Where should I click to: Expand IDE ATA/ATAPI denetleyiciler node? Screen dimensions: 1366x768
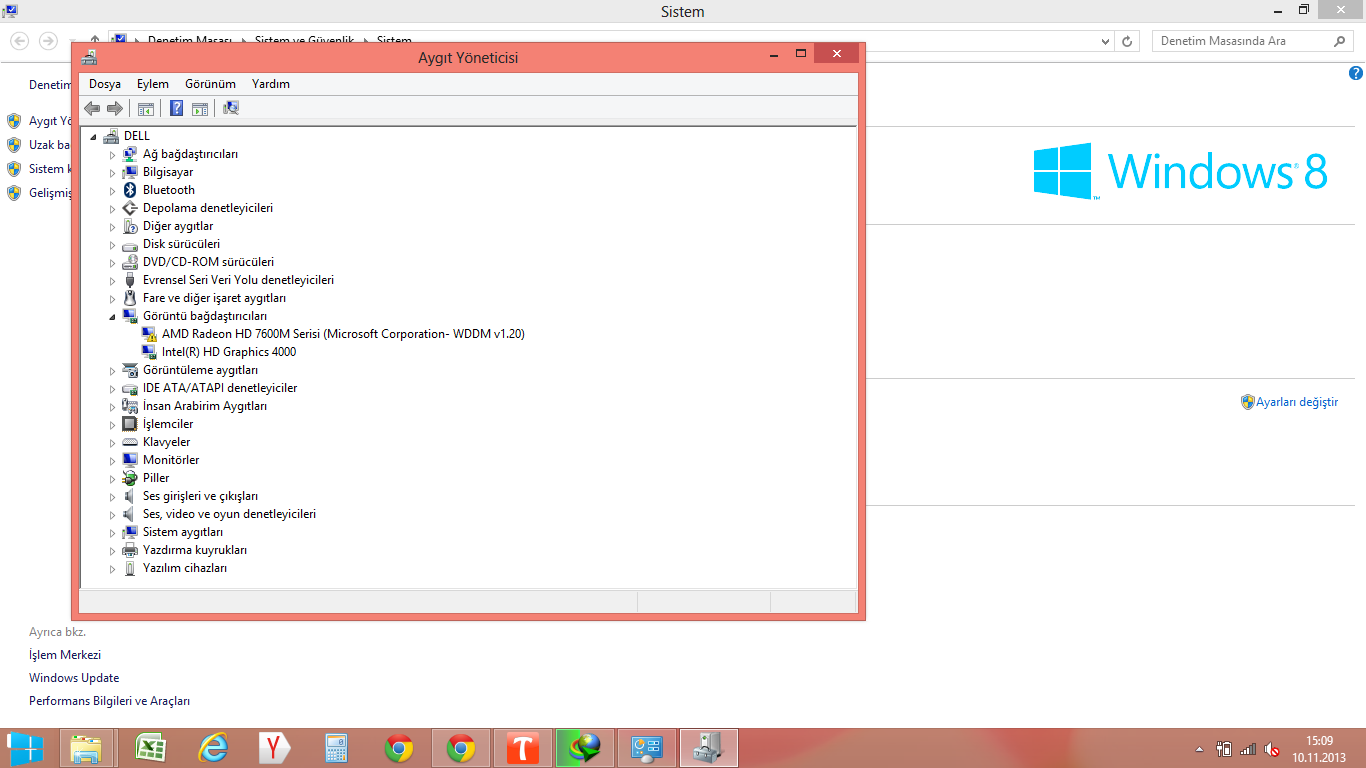(x=112, y=388)
